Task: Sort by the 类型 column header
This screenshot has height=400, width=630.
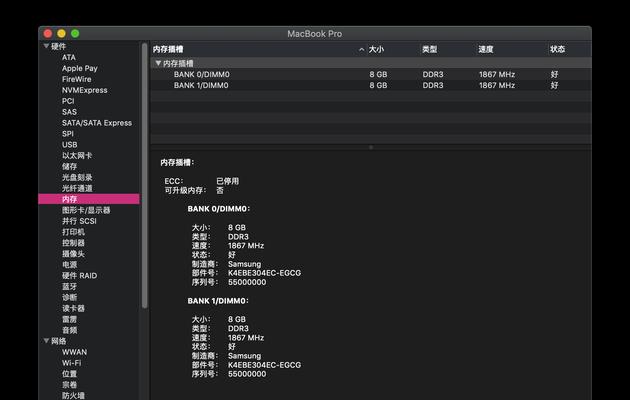Action: coord(430,49)
